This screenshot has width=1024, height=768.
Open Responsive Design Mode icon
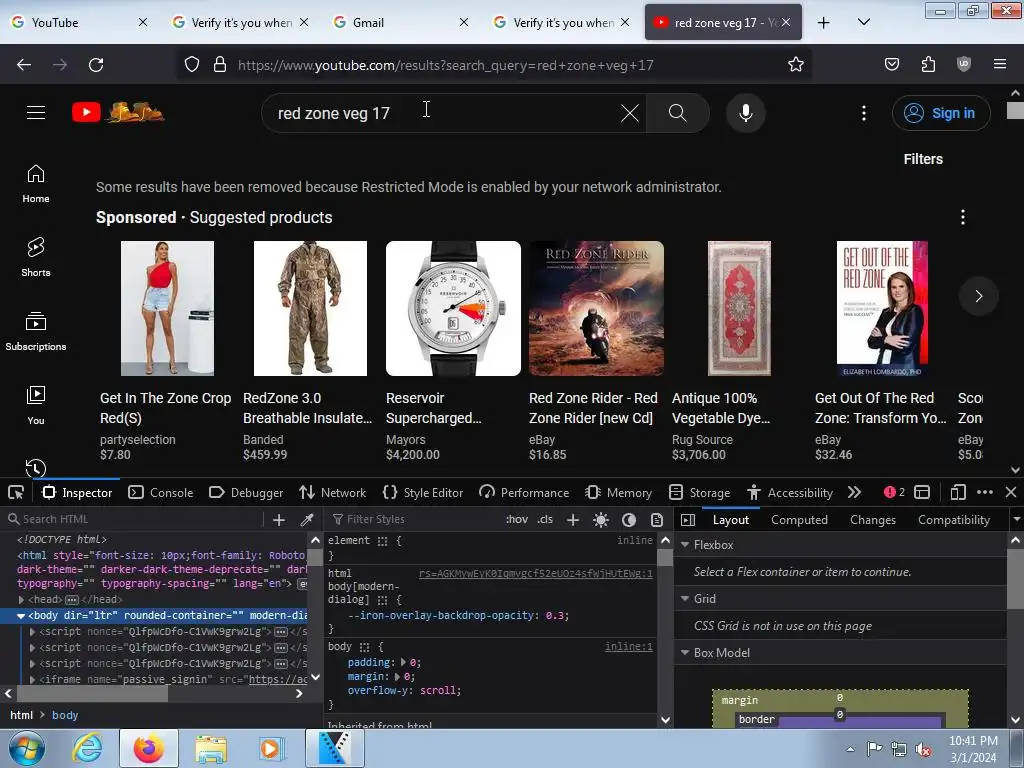tap(958, 492)
